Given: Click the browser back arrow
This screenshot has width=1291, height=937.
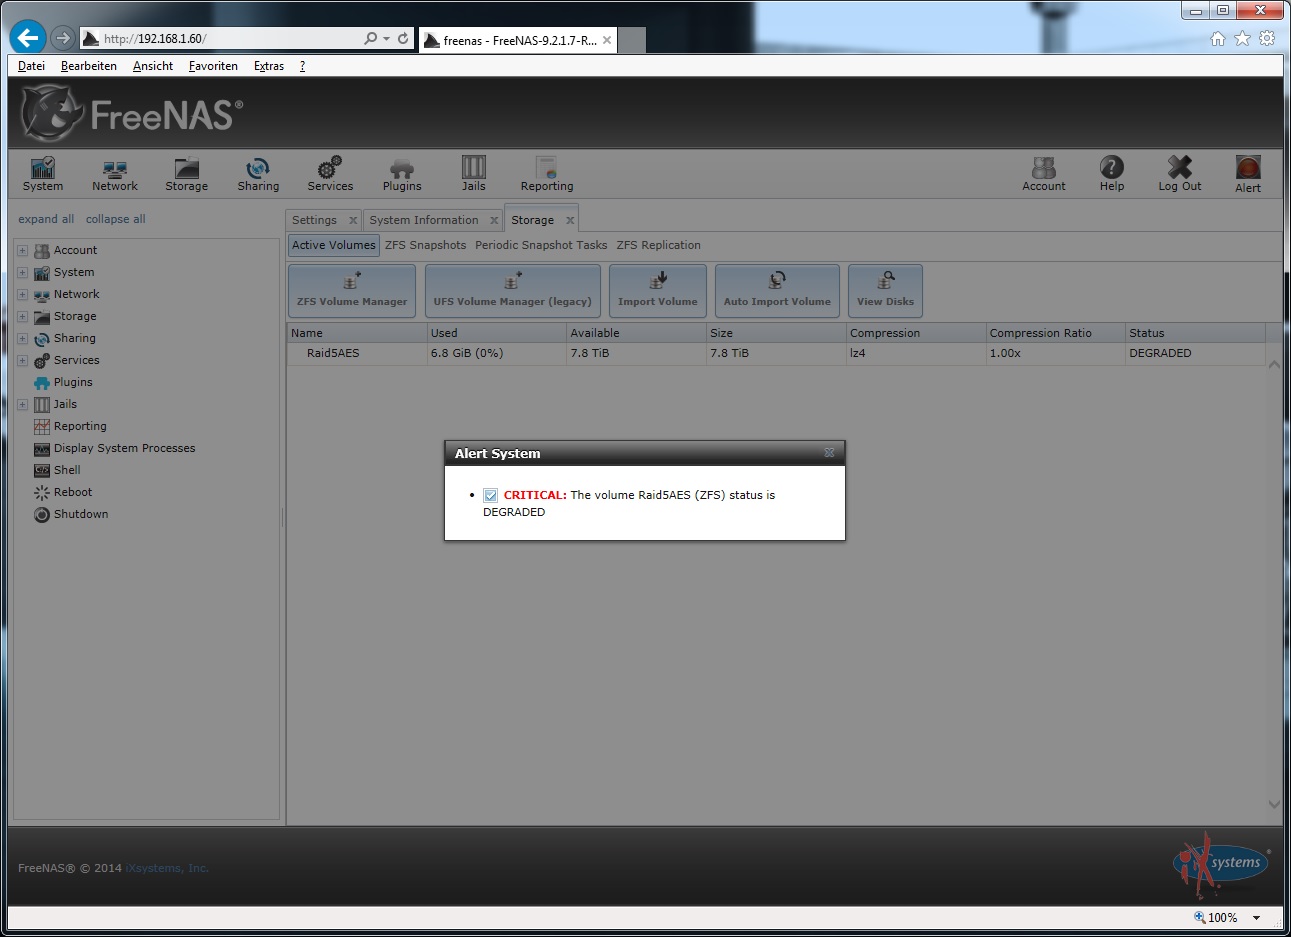Looking at the screenshot, I should point(28,38).
